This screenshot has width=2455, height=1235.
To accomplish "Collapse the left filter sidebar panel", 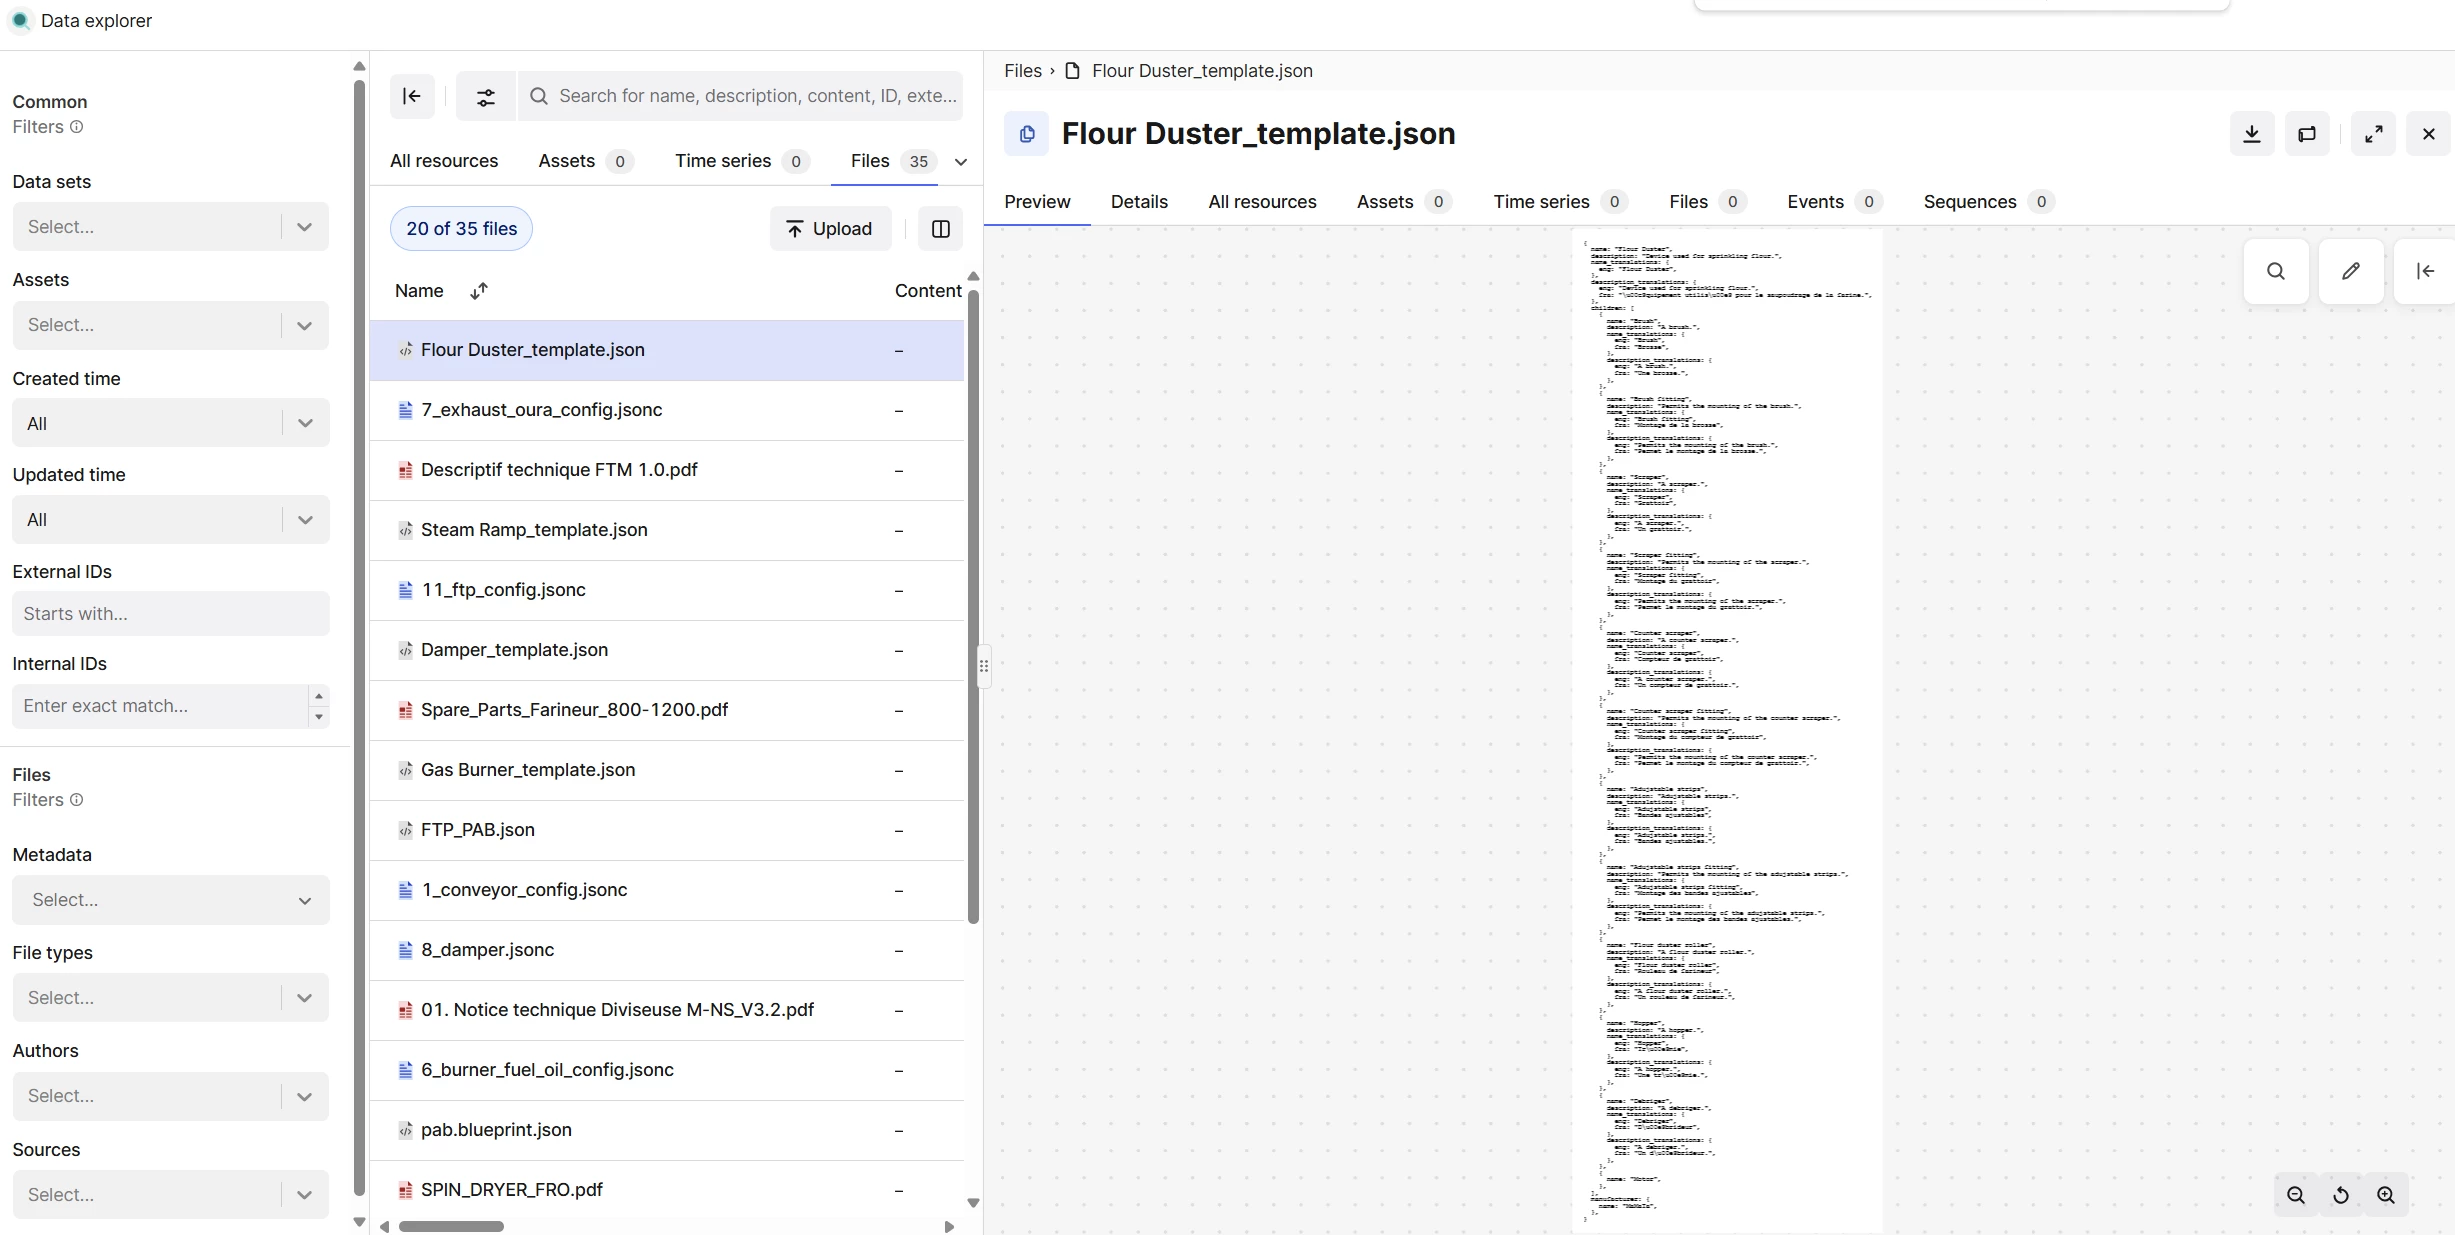I will click(412, 96).
